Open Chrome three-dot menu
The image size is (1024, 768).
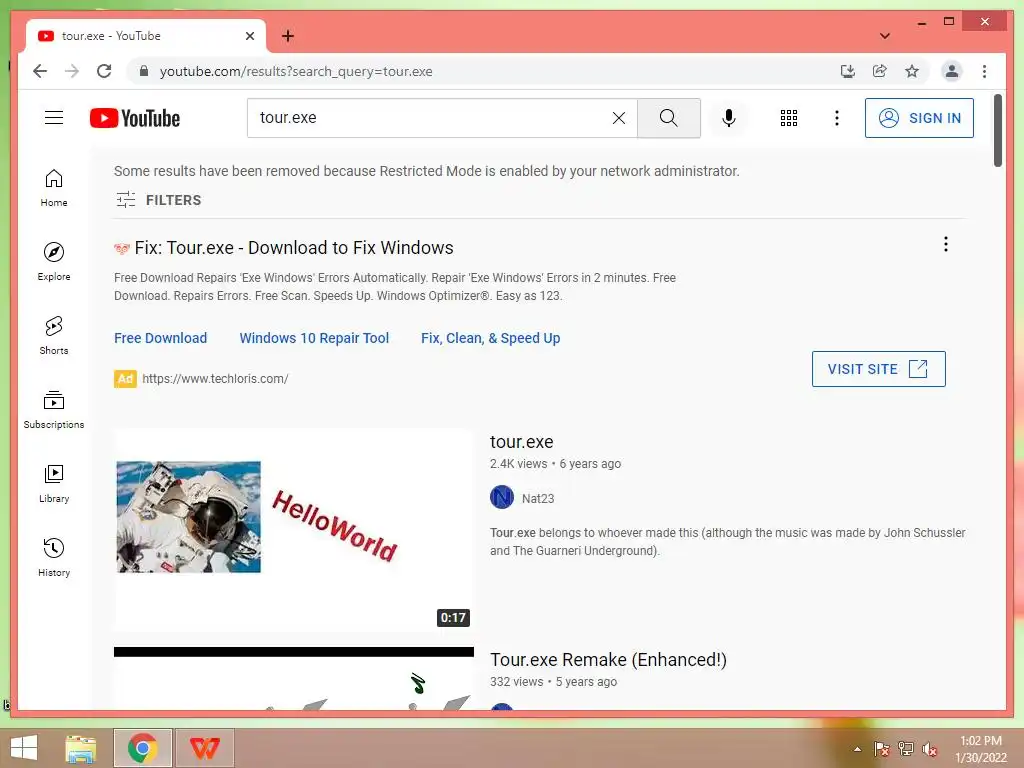pos(984,71)
